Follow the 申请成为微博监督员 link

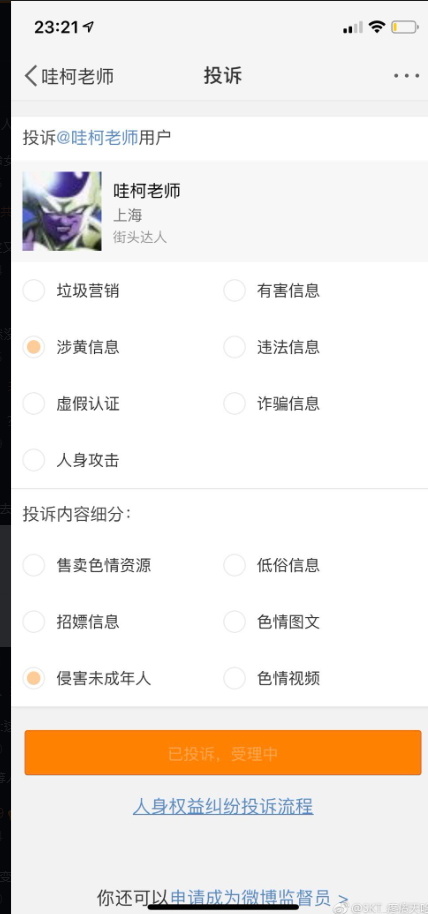tap(251, 898)
